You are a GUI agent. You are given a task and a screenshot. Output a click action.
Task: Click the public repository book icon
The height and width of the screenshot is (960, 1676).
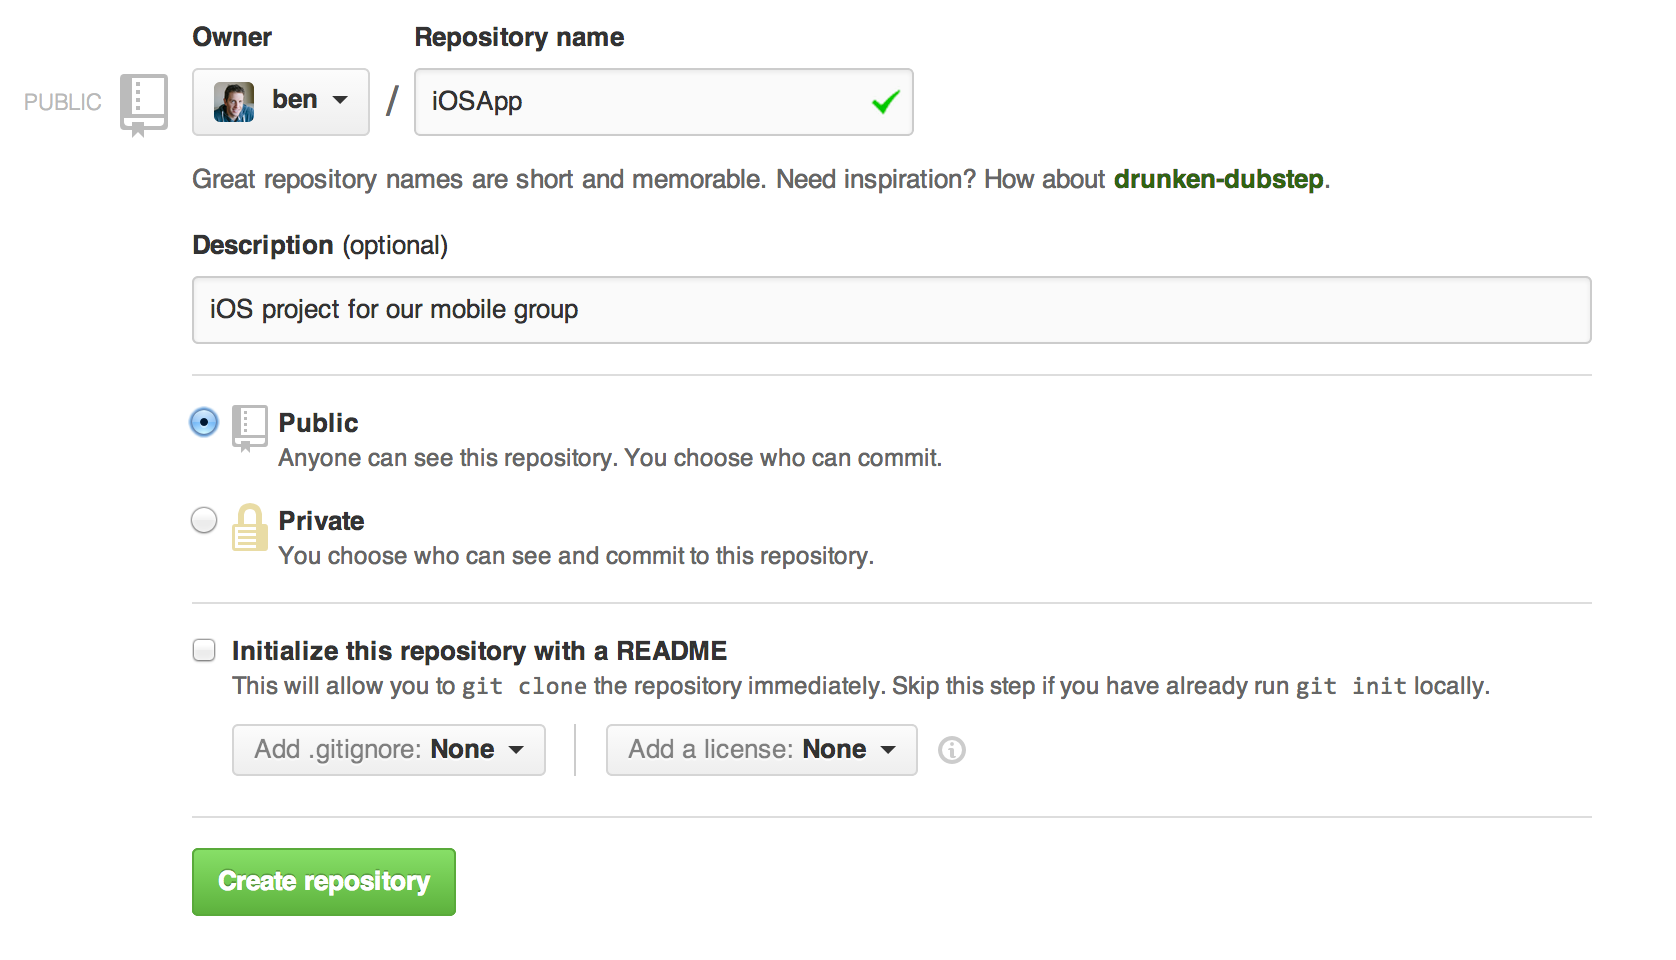click(249, 427)
